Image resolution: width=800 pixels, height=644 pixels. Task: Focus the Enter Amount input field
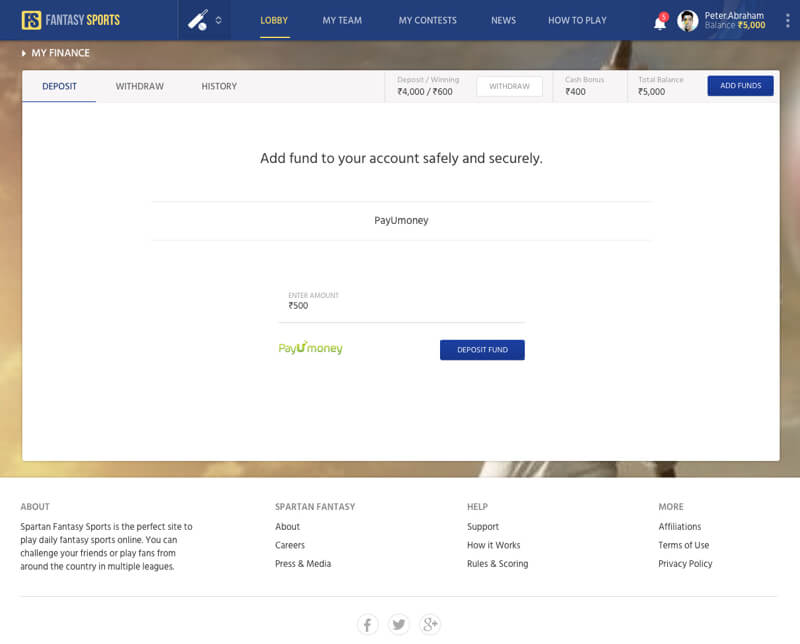point(402,305)
